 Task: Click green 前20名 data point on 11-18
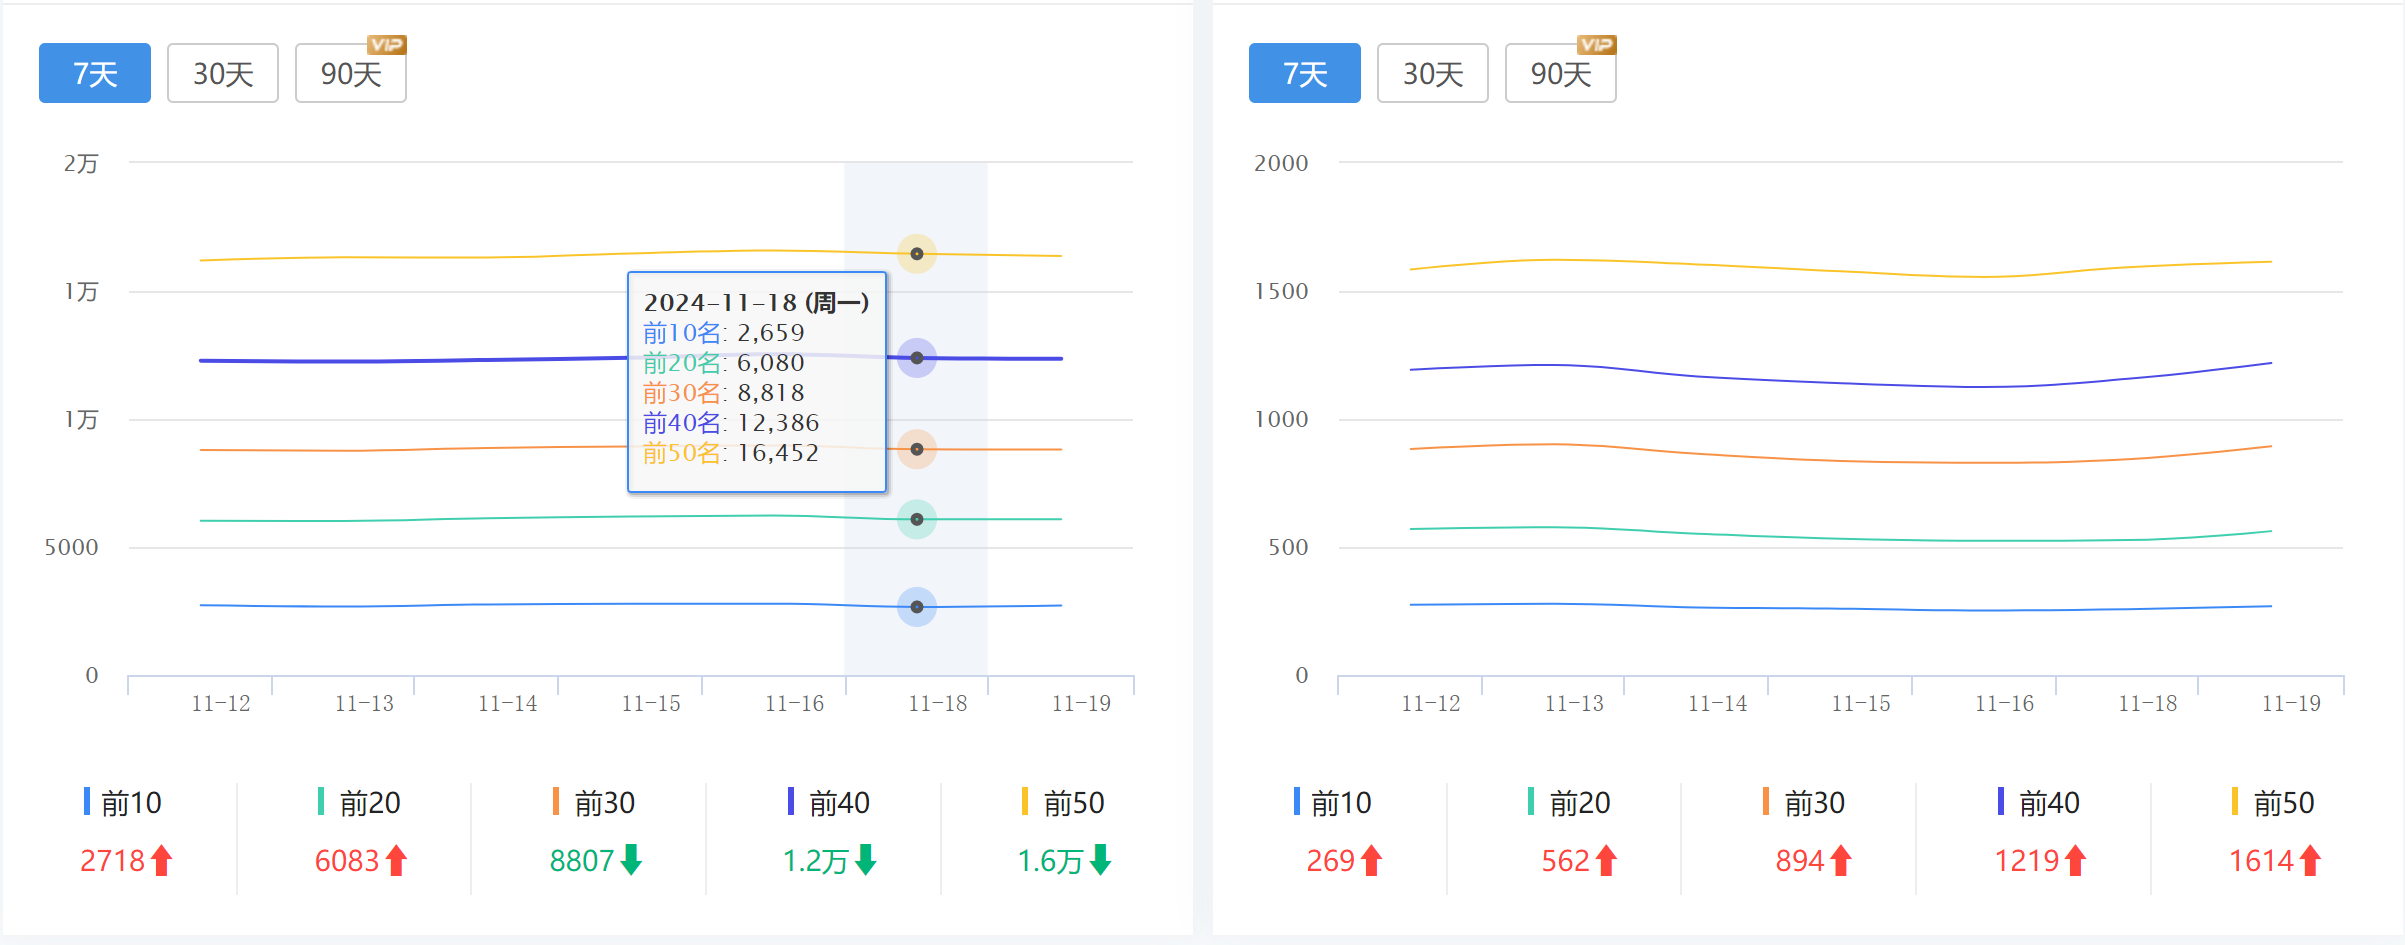coord(917,519)
